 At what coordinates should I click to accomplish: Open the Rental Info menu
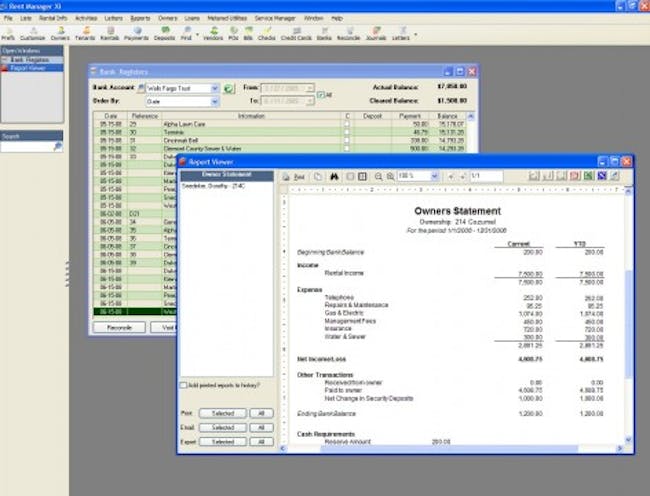(x=53, y=18)
